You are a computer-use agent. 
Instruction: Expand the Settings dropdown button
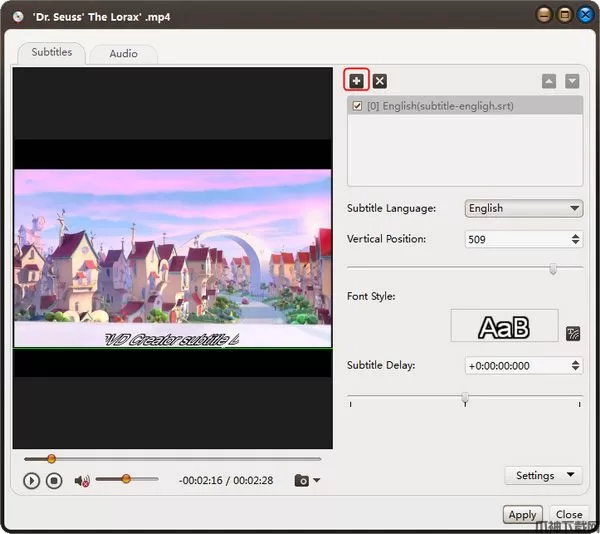point(543,476)
